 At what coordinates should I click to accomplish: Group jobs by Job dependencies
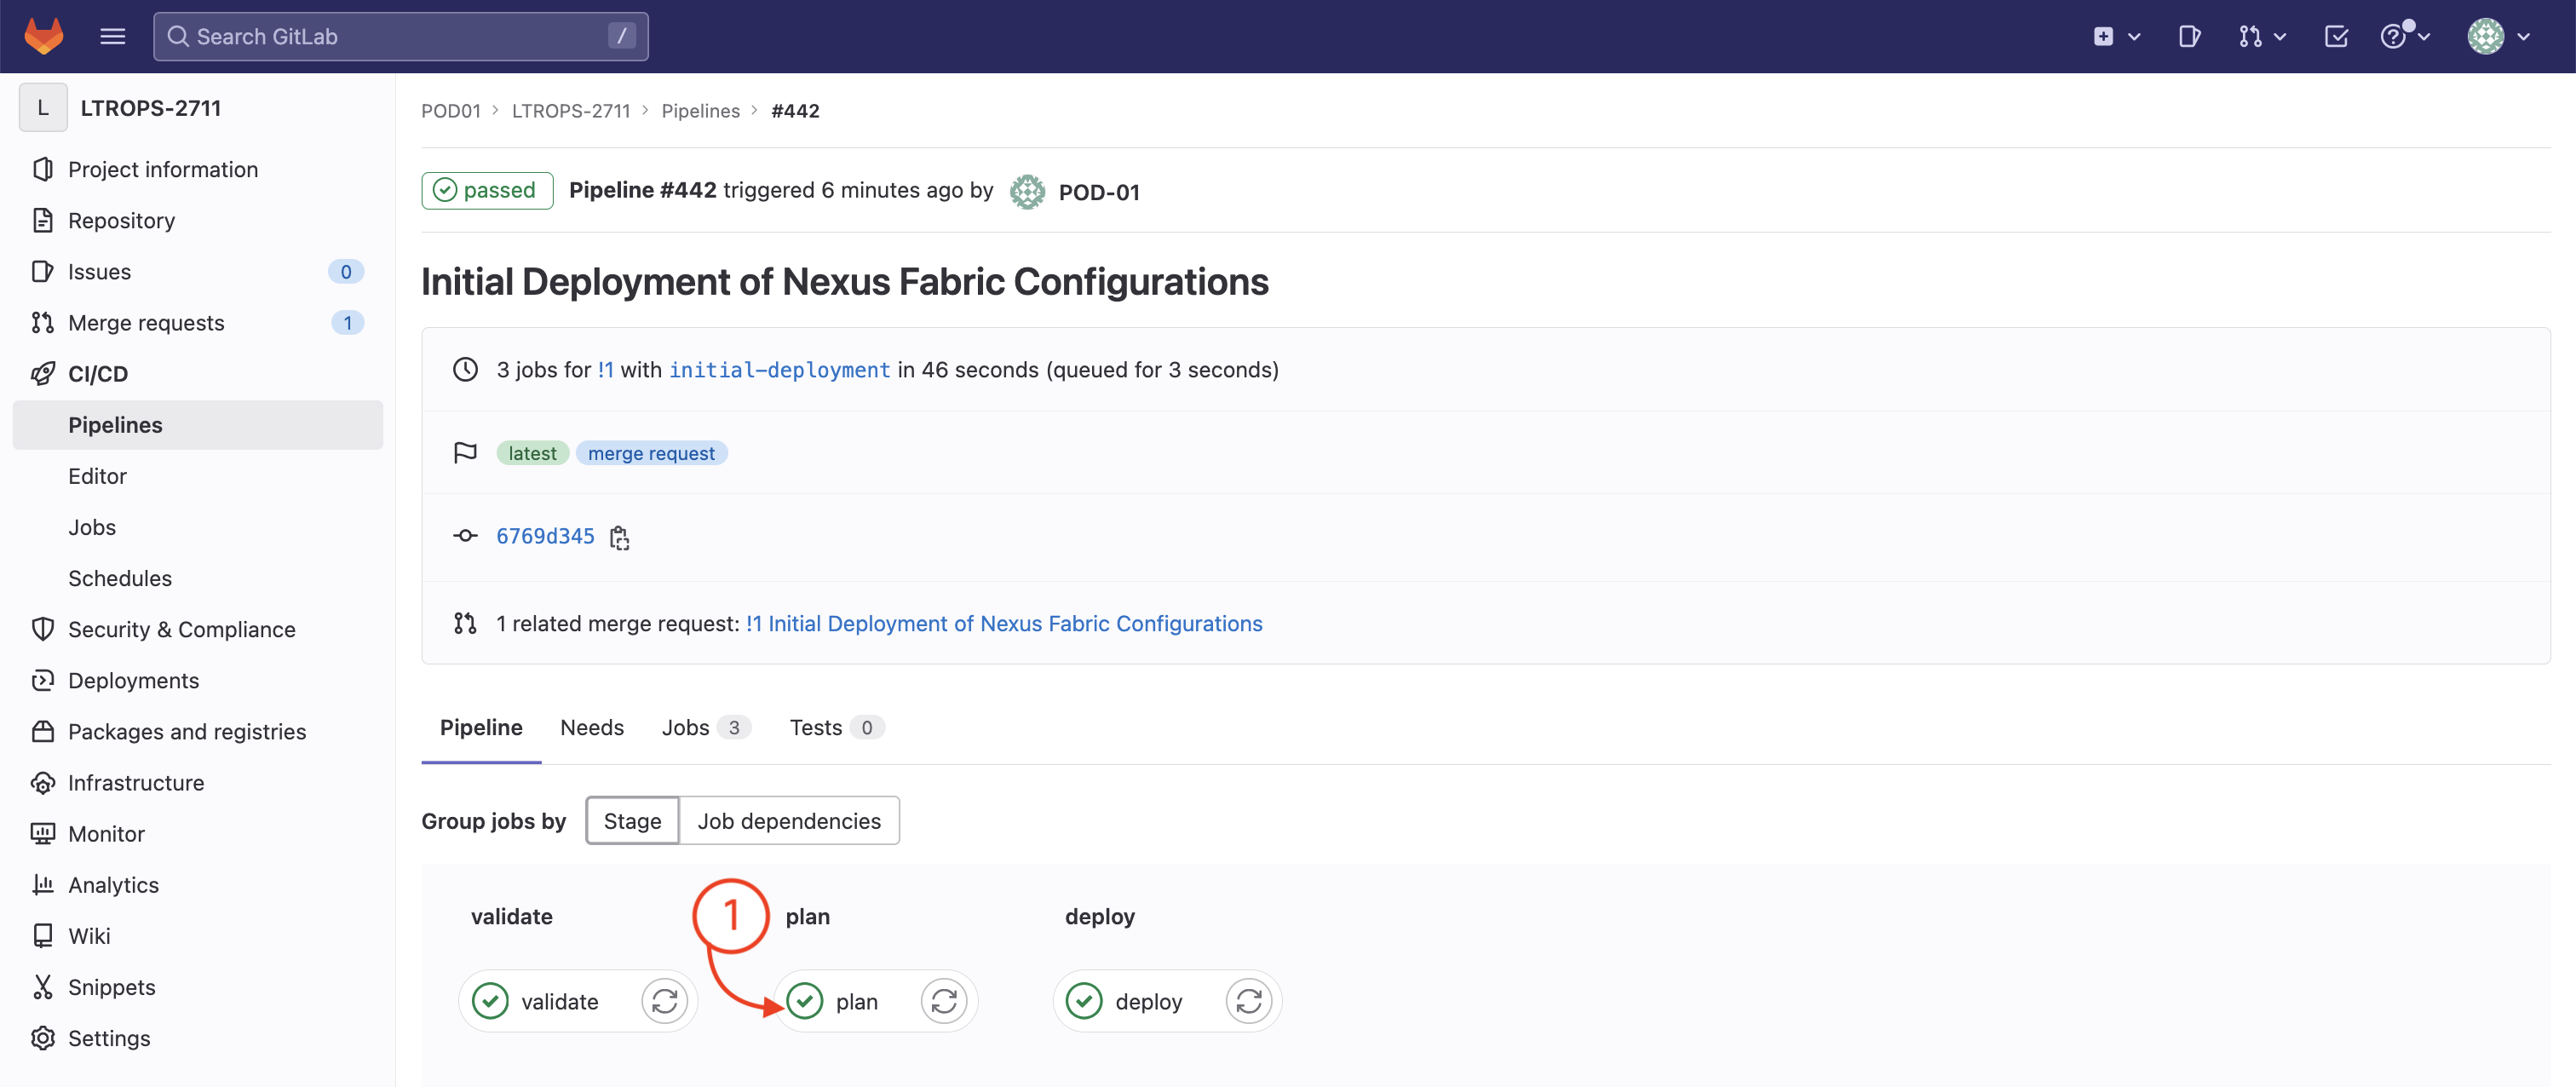[789, 821]
